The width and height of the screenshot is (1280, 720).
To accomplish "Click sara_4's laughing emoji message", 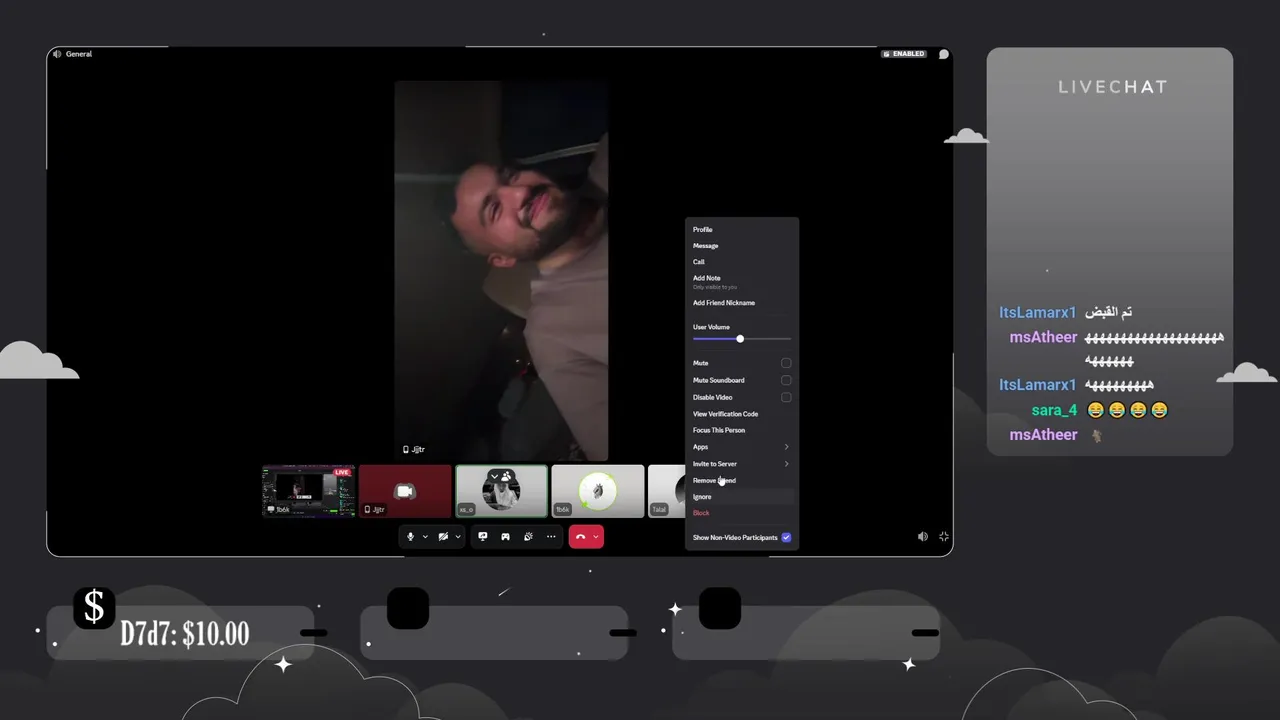I will (1127, 410).
